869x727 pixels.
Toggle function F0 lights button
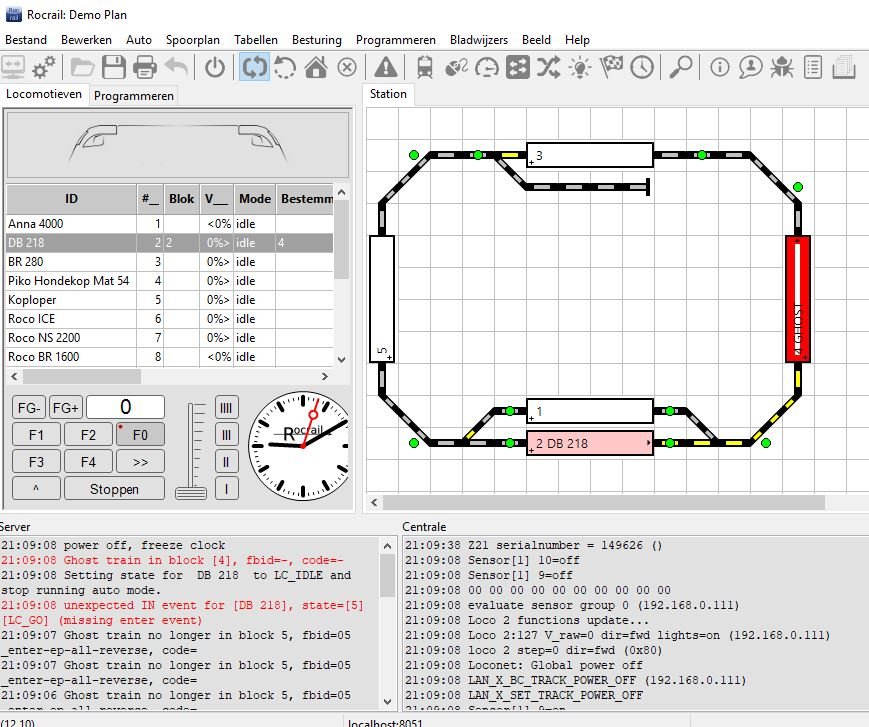coord(140,435)
